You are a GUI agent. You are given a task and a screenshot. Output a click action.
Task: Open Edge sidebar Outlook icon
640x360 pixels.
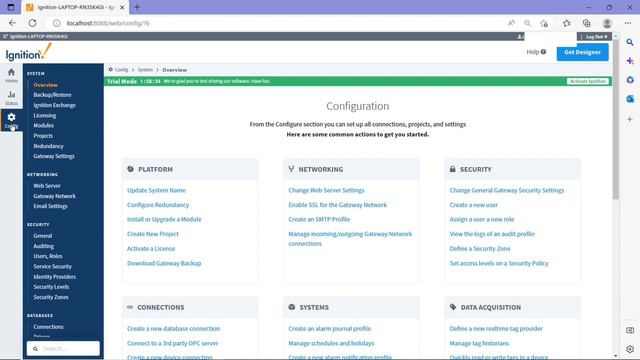tap(630, 99)
